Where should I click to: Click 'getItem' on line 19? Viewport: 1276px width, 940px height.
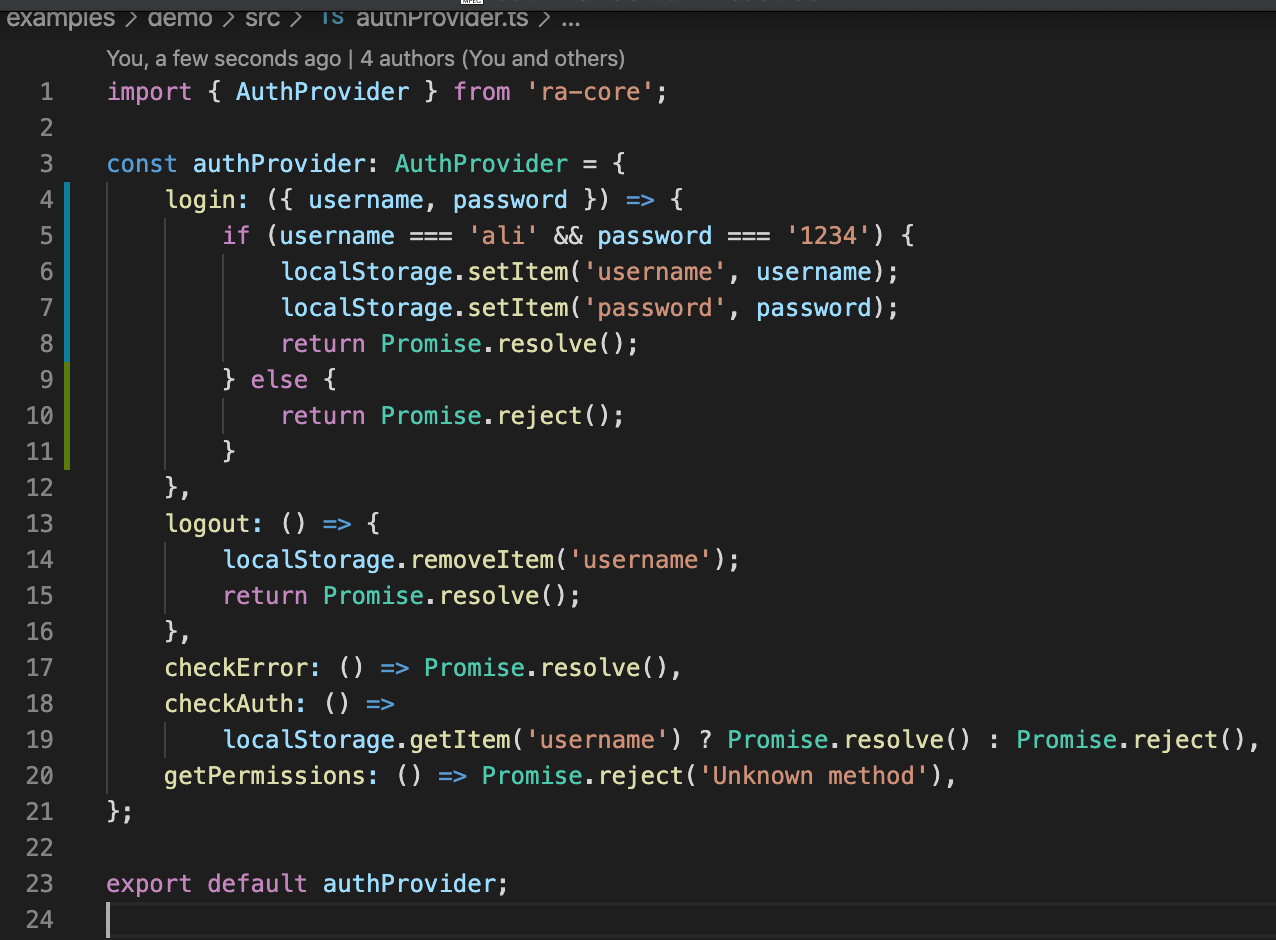(460, 740)
